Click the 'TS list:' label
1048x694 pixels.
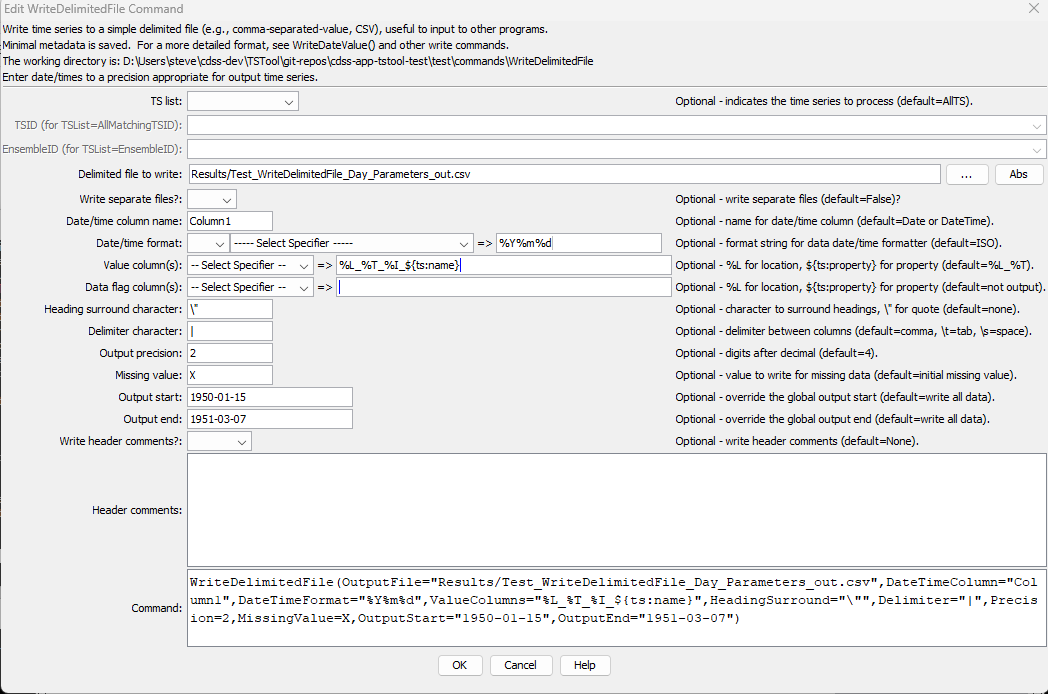(166, 102)
